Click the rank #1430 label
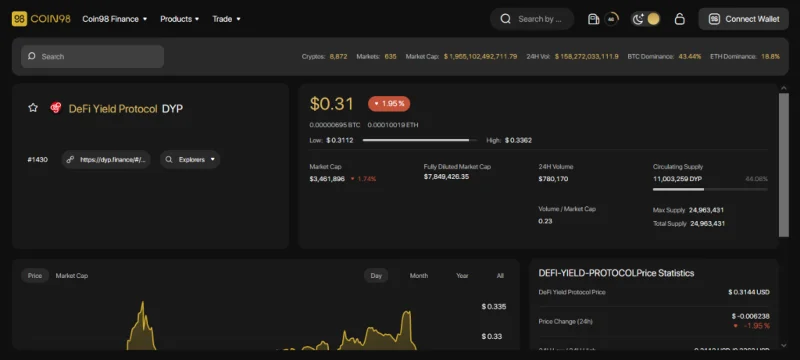Screen dimensions: 800x360 point(37,160)
